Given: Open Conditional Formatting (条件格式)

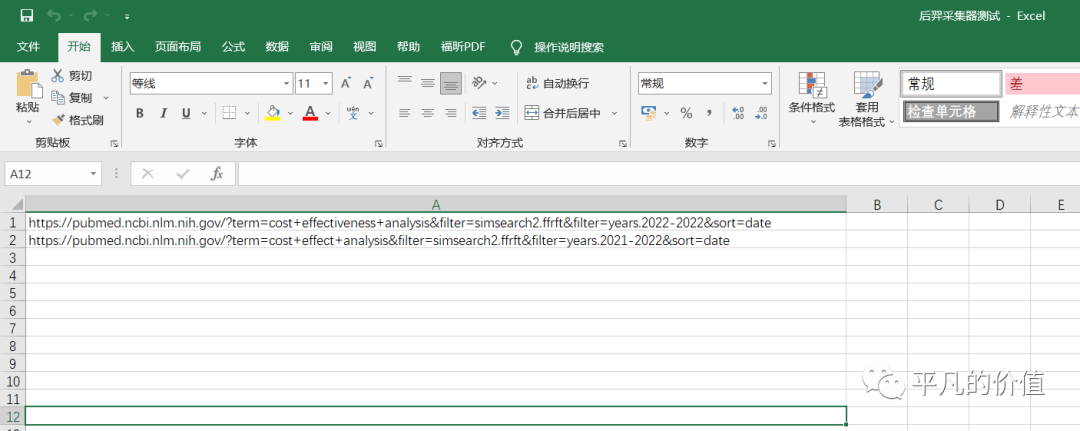Looking at the screenshot, I should [811, 98].
